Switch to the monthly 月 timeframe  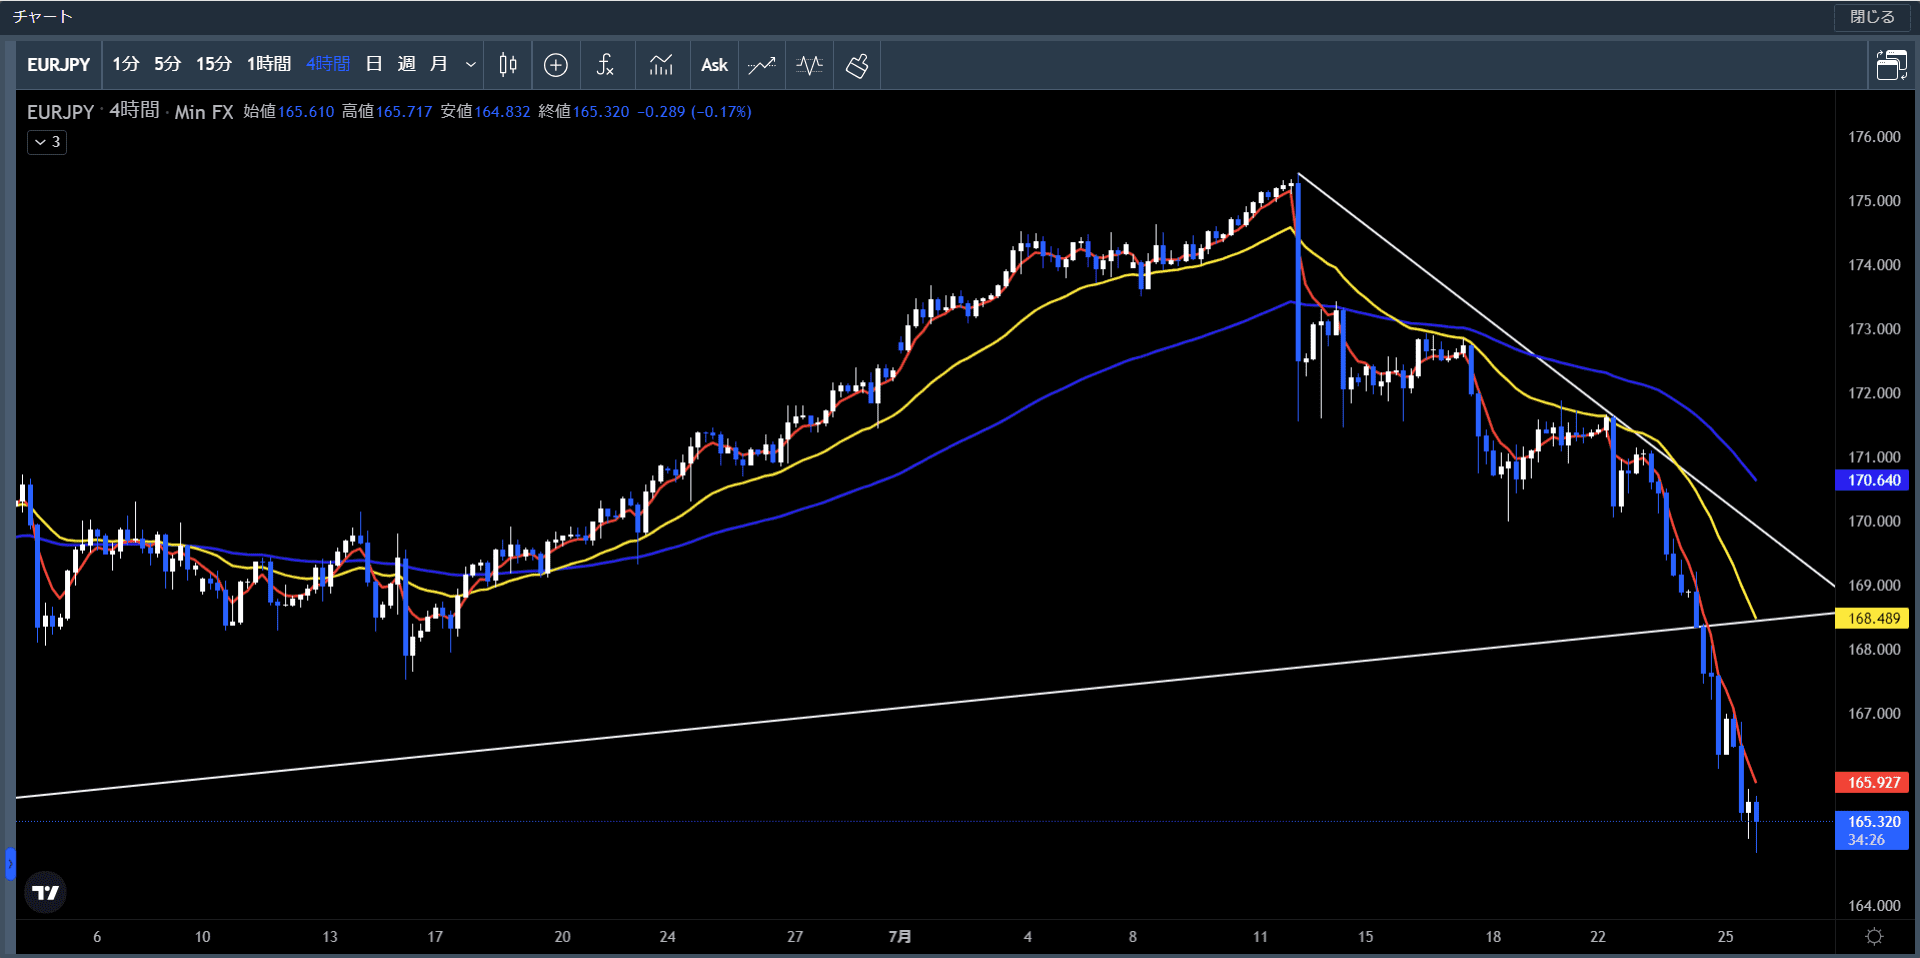point(438,64)
